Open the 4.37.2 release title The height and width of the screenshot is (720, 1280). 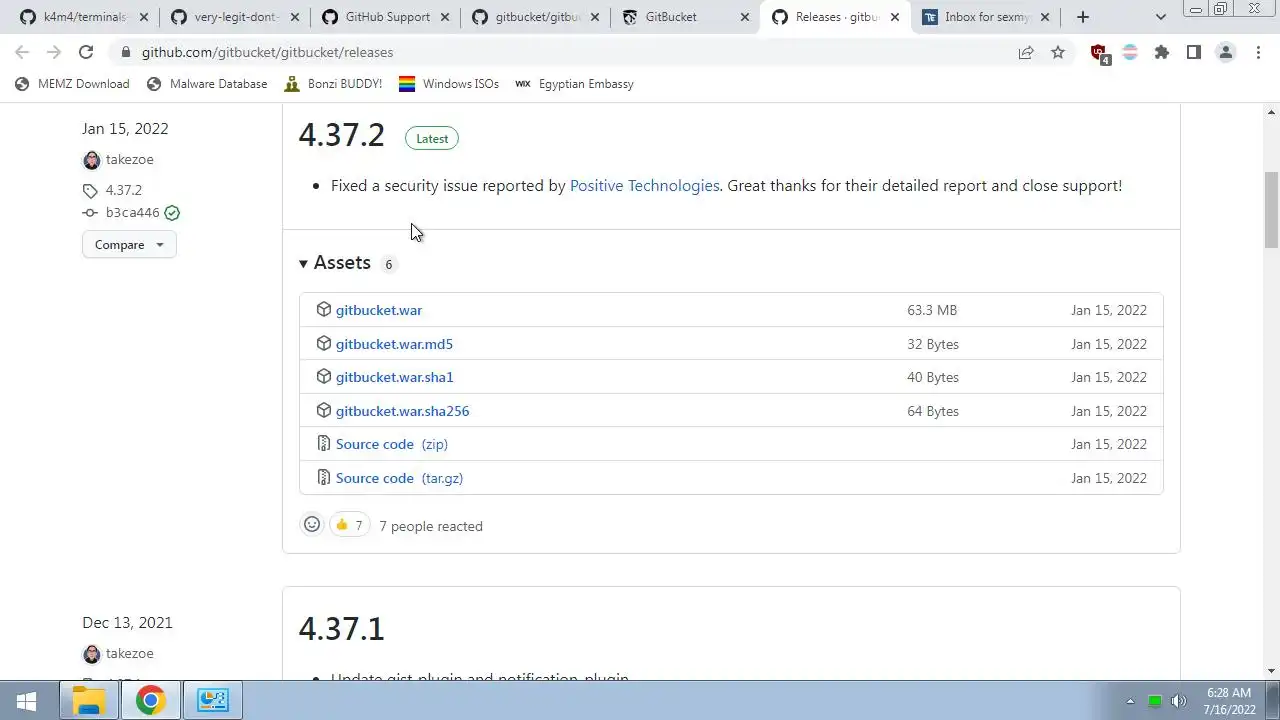[341, 135]
